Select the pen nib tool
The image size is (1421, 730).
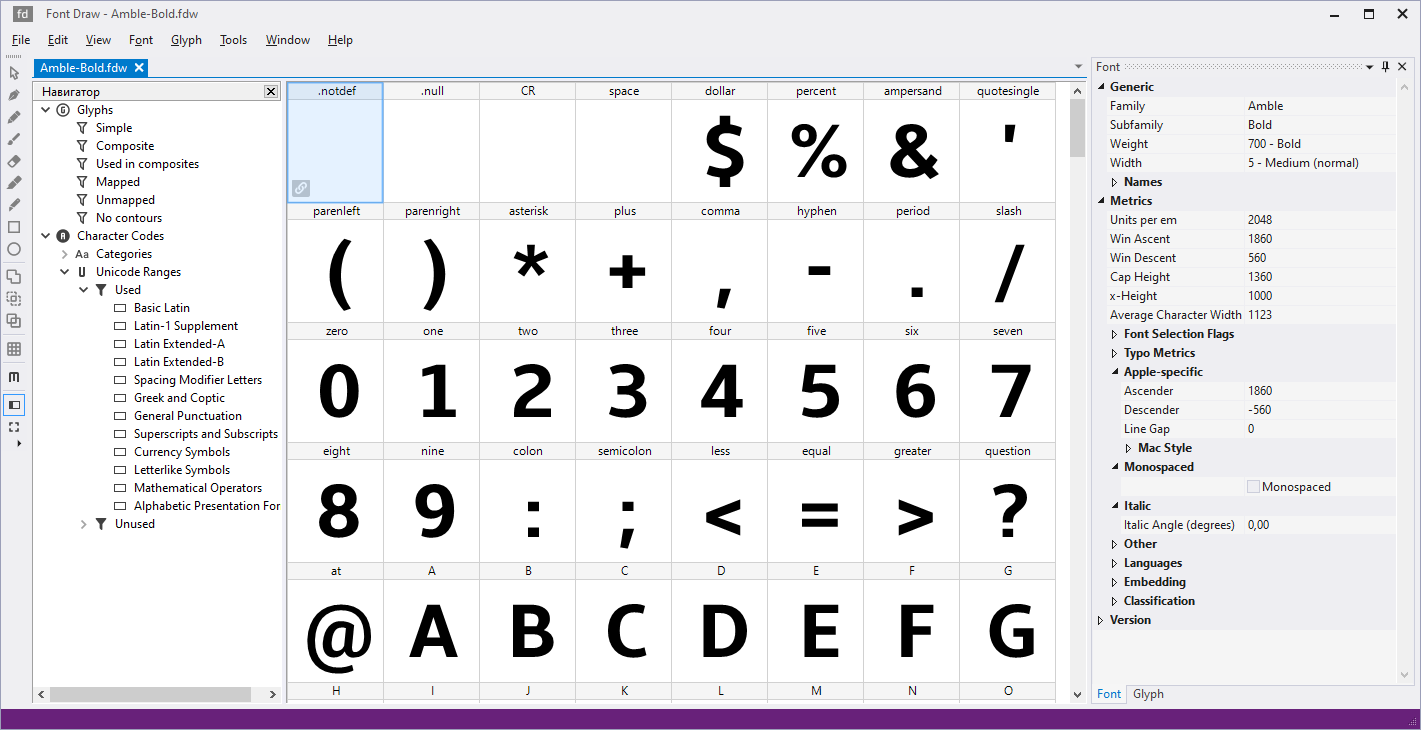tap(14, 95)
